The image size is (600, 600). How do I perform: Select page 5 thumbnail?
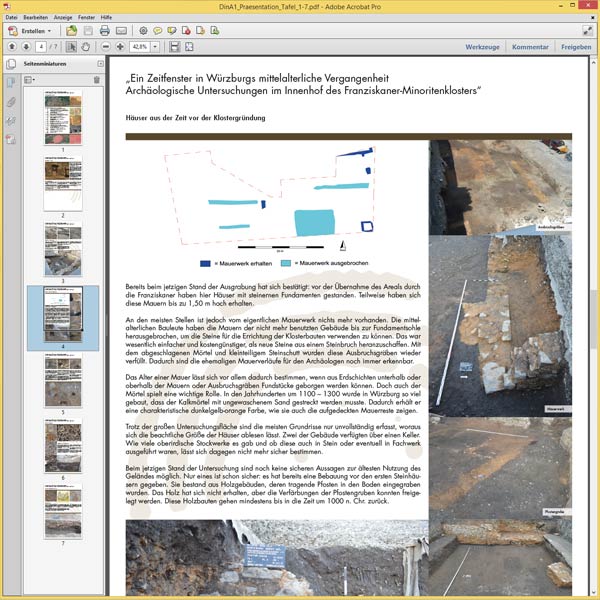[63, 380]
